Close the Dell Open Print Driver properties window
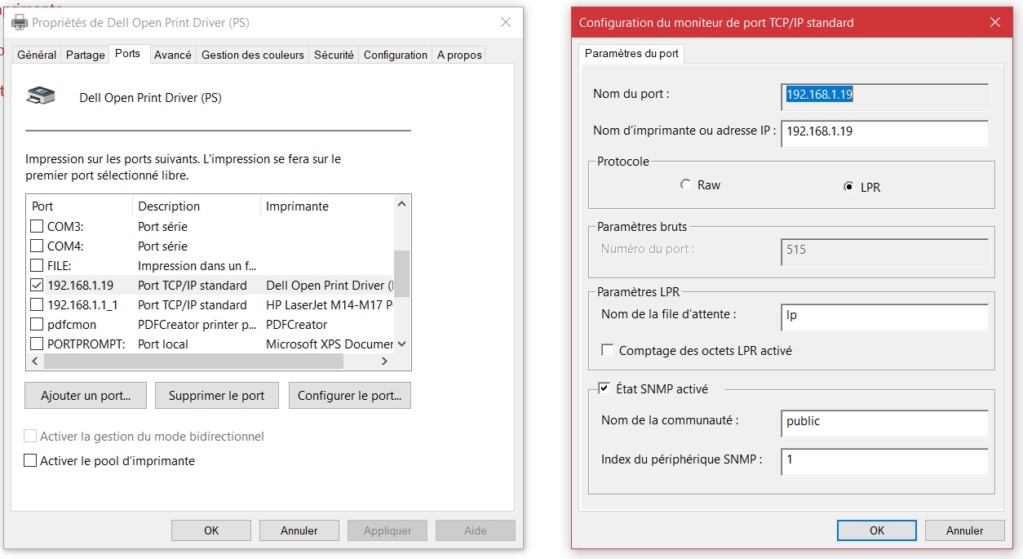 (506, 22)
